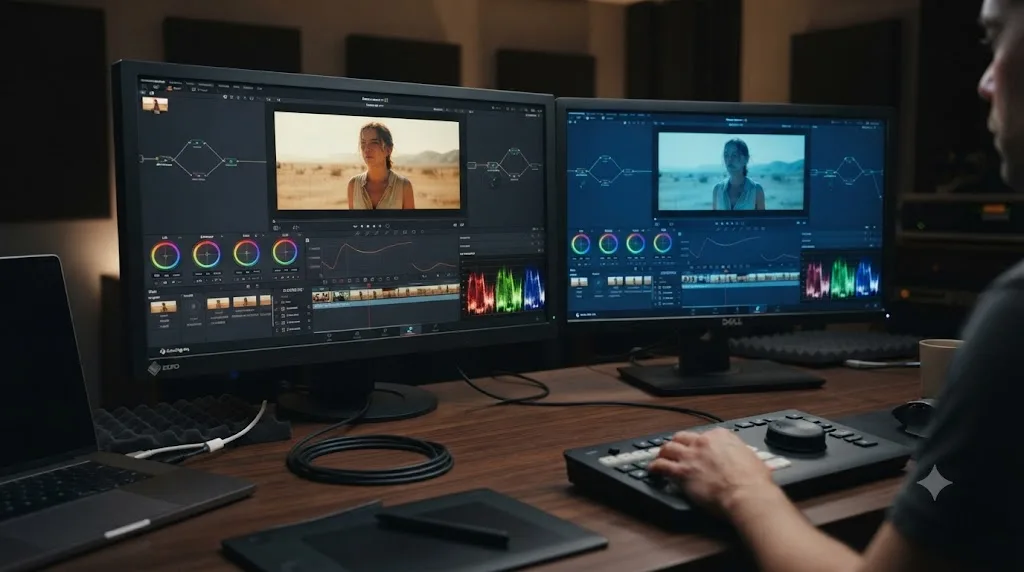Select rightmost color wheel on left monitor
Image resolution: width=1024 pixels, height=572 pixels.
[x=285, y=251]
